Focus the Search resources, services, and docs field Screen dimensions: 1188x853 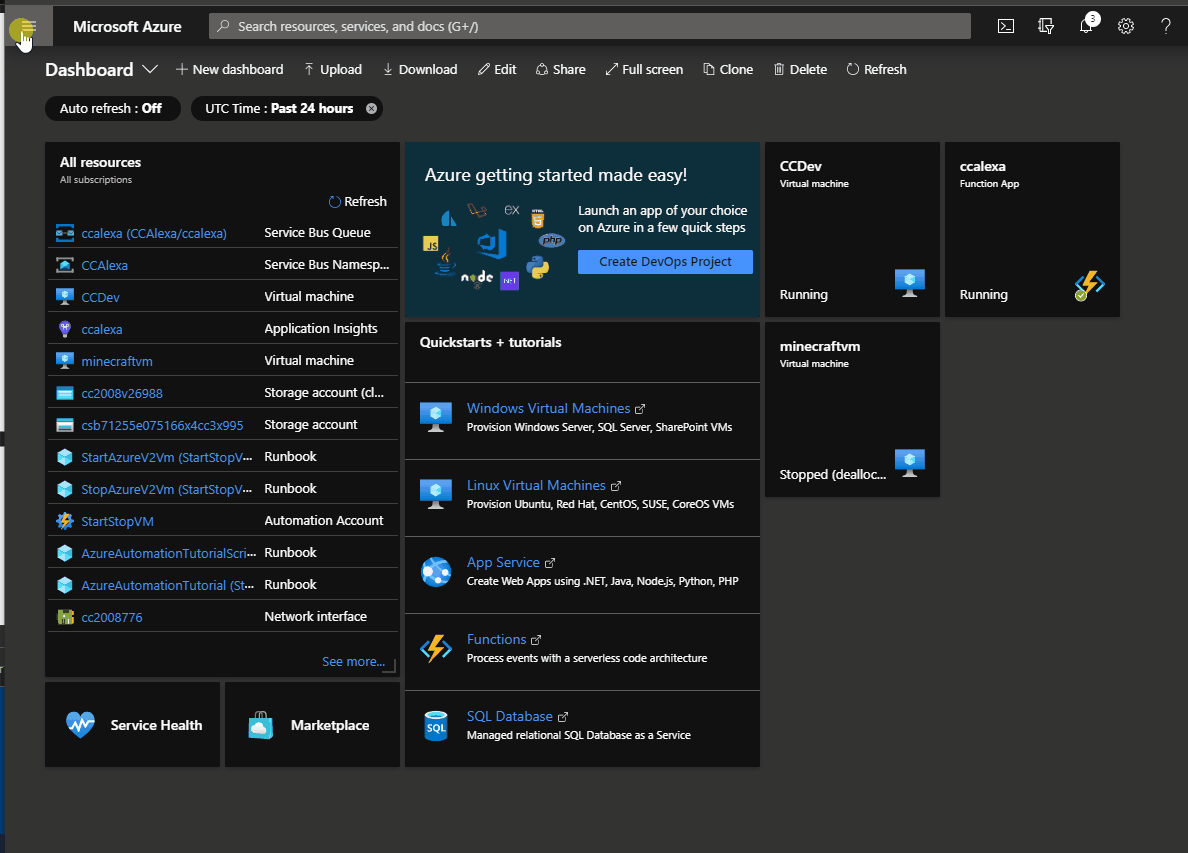pos(589,27)
